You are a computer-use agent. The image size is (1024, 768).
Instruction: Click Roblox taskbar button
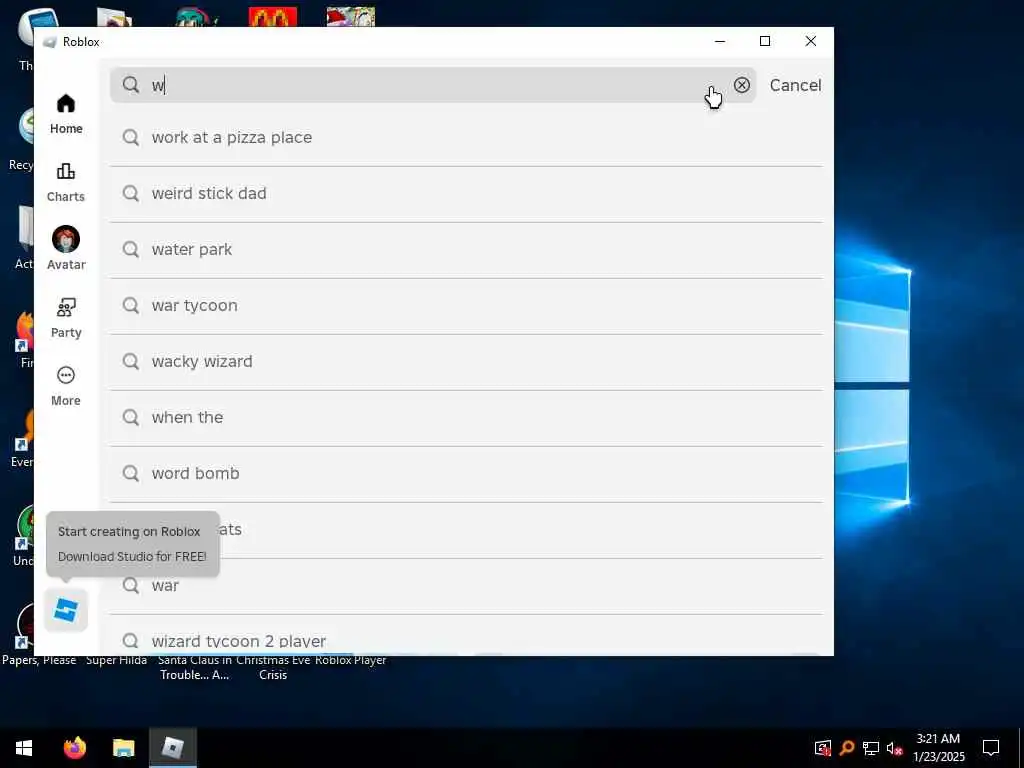[x=172, y=748]
